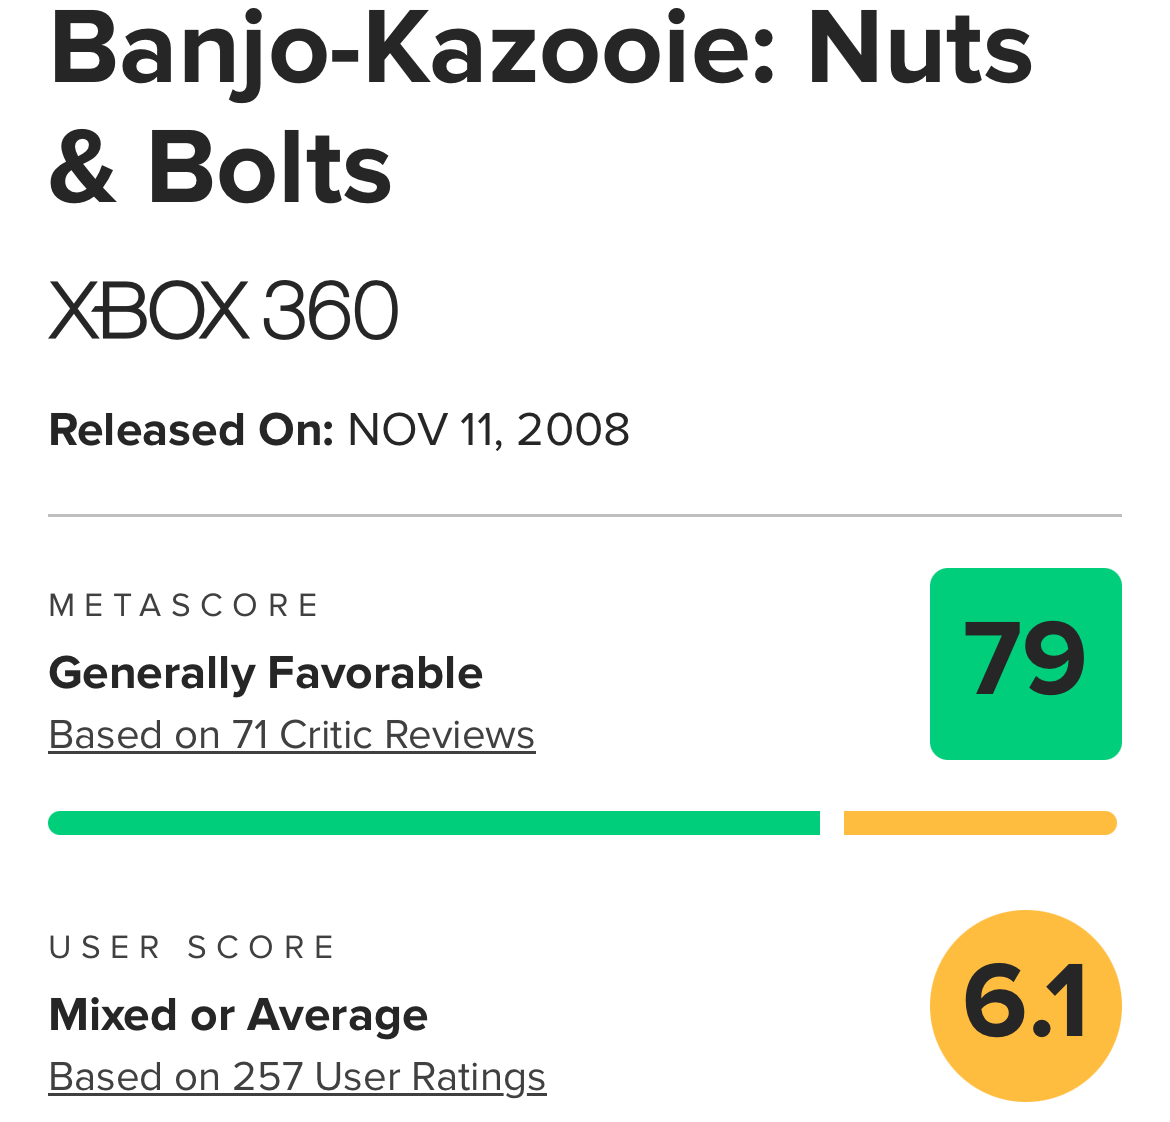The image size is (1170, 1122).
Task: Click the Xbox 360 platform logo
Action: click(x=223, y=310)
